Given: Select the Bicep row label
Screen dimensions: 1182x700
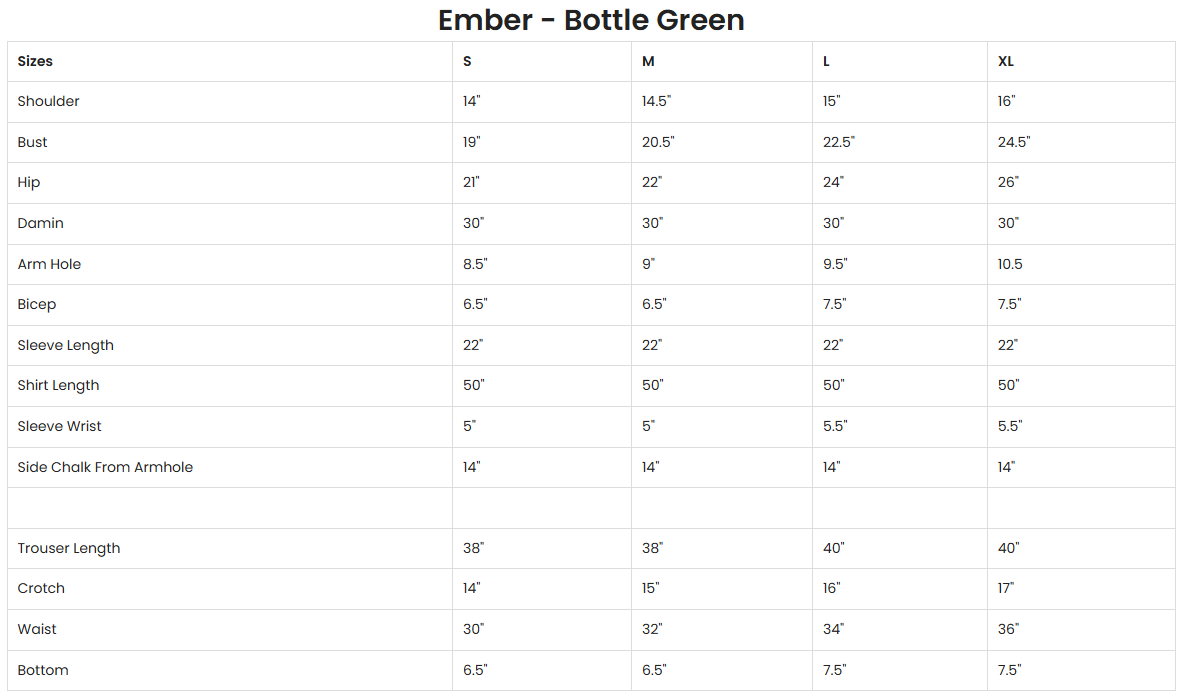Looking at the screenshot, I should 37,304.
